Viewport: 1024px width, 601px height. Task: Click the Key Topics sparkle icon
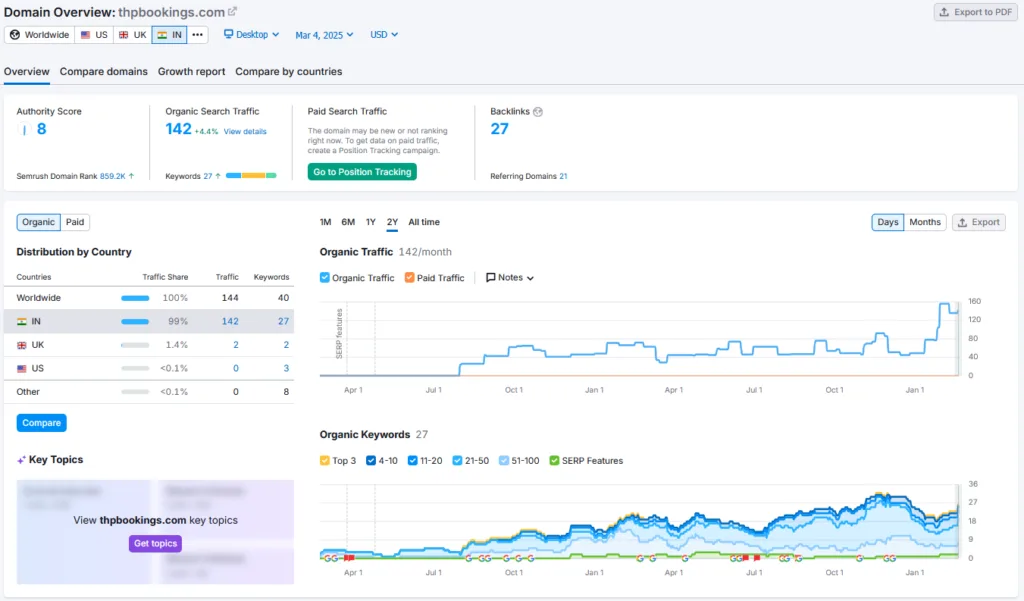tap(22, 460)
